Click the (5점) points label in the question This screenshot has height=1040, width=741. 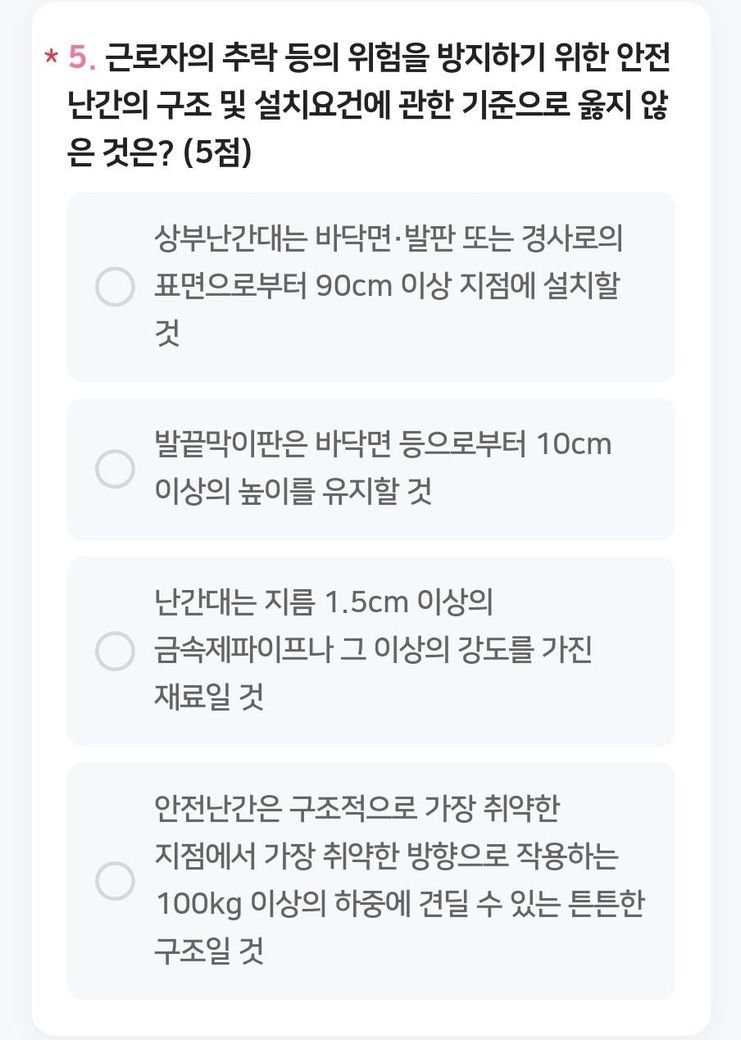coord(218,154)
